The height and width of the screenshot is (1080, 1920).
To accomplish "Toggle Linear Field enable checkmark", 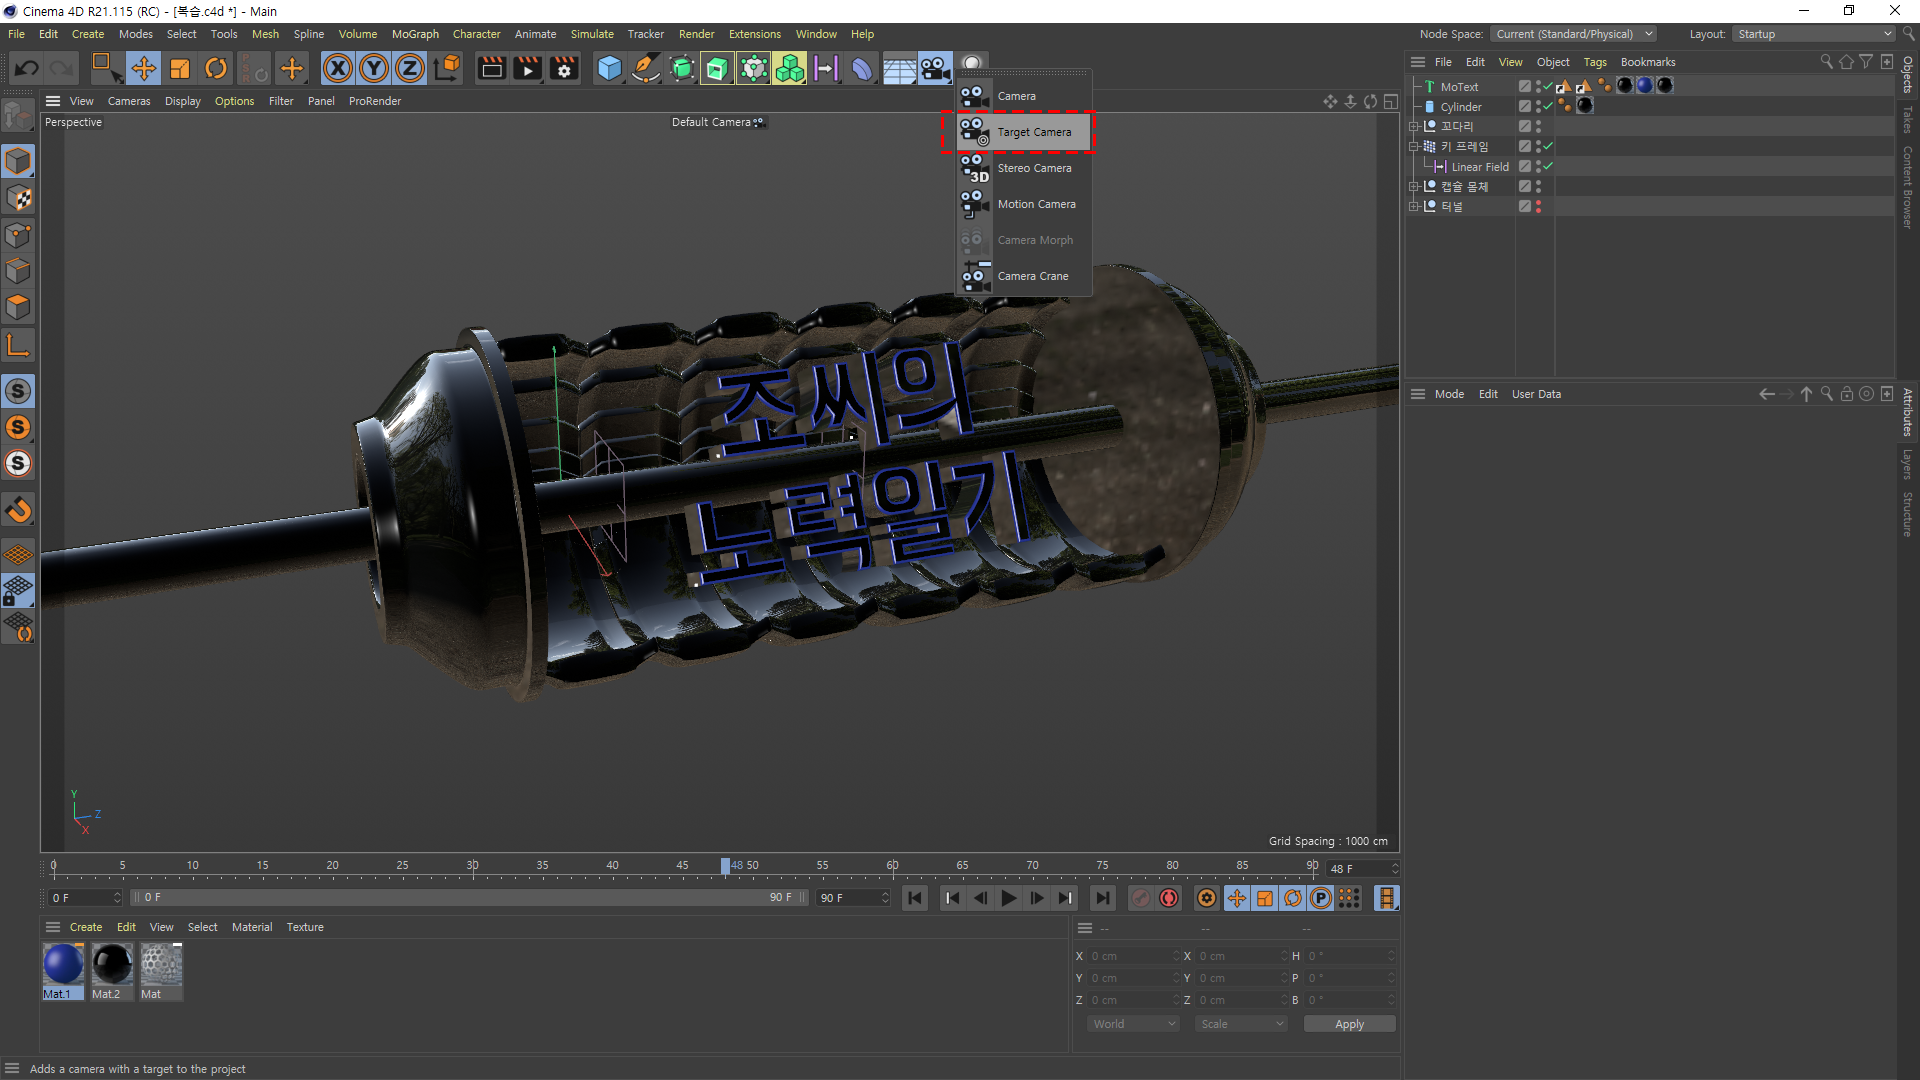I will [1548, 167].
